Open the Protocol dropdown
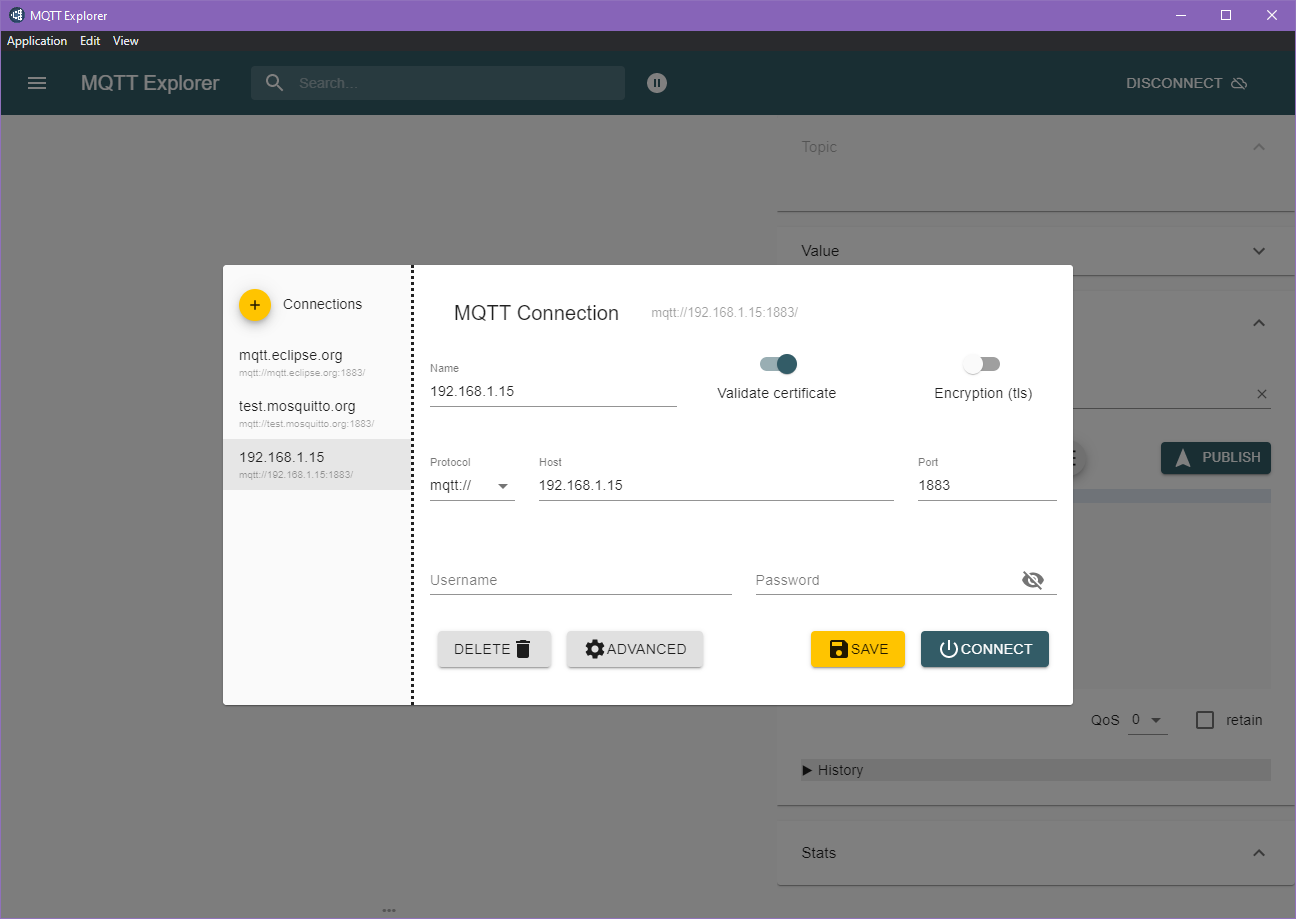The height and width of the screenshot is (919, 1296). [x=472, y=486]
